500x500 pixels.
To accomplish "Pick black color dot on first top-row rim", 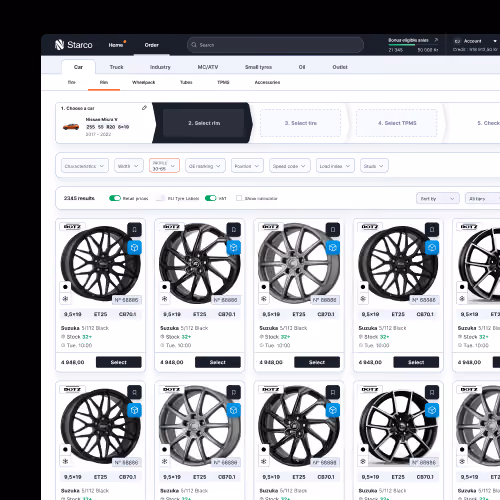I will coord(65,287).
